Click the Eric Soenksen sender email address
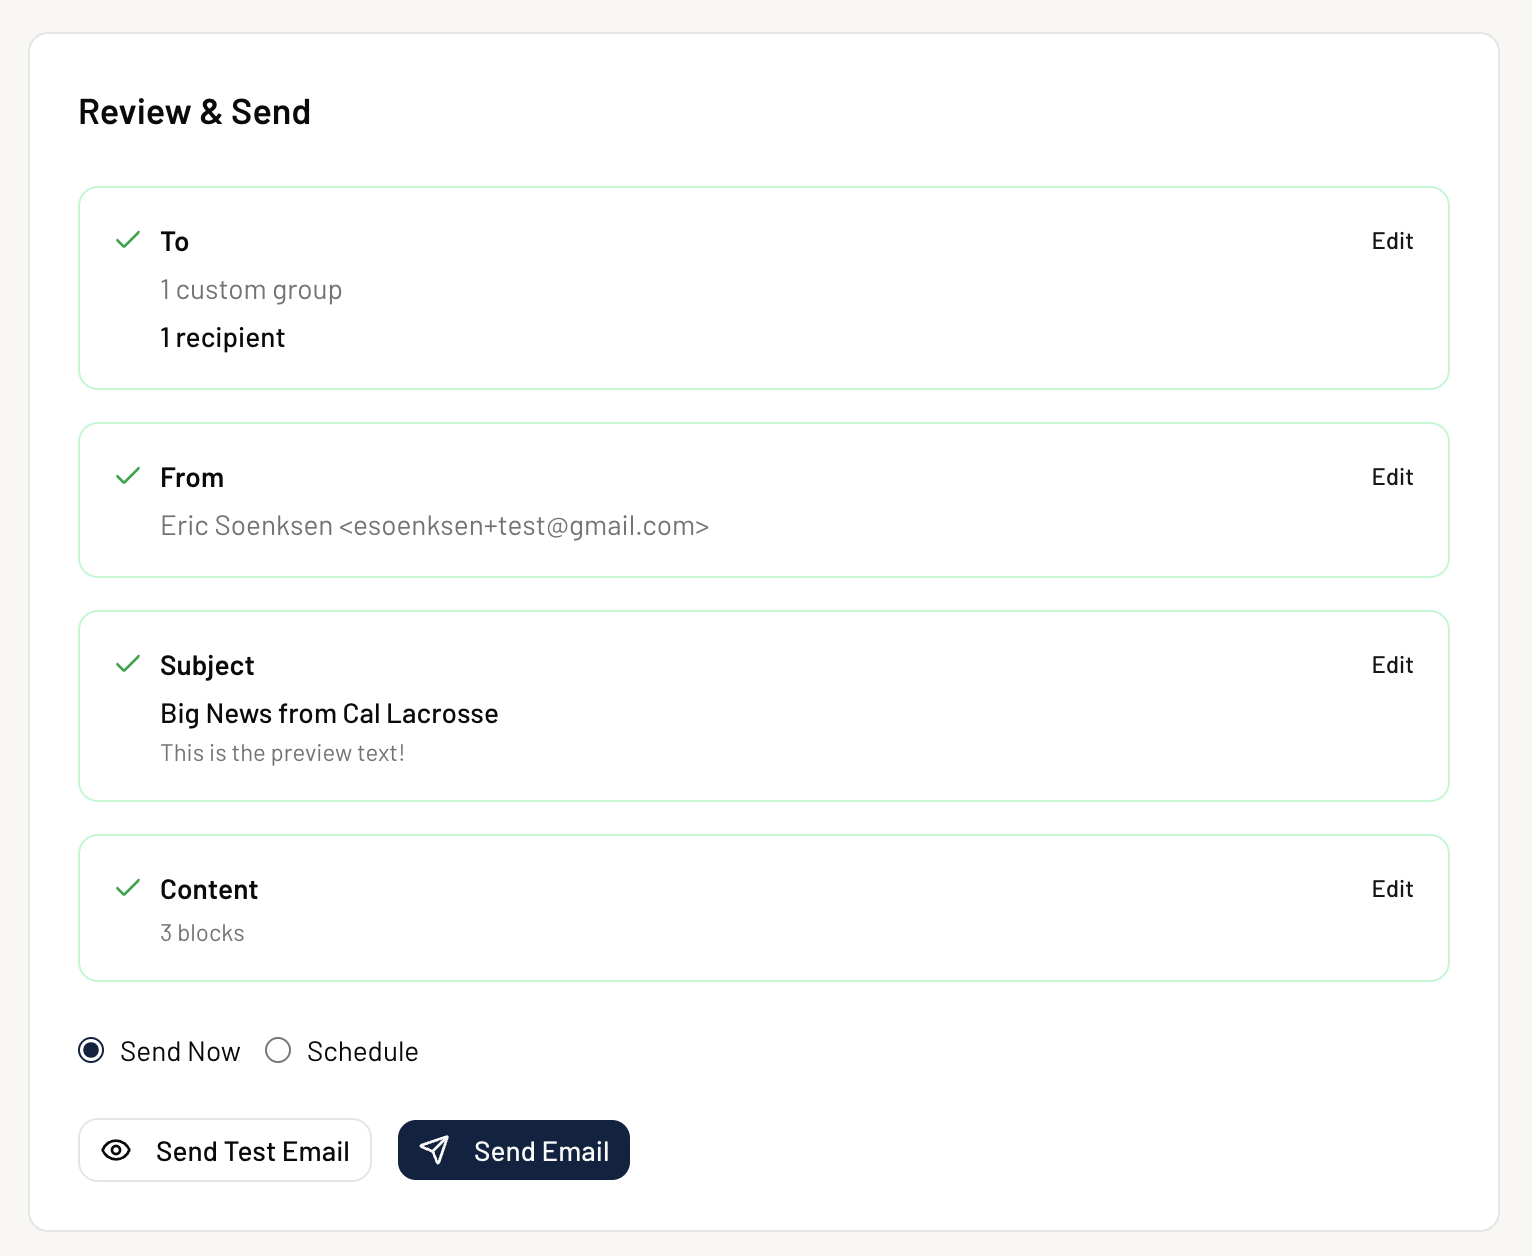This screenshot has width=1532, height=1256. 434,526
